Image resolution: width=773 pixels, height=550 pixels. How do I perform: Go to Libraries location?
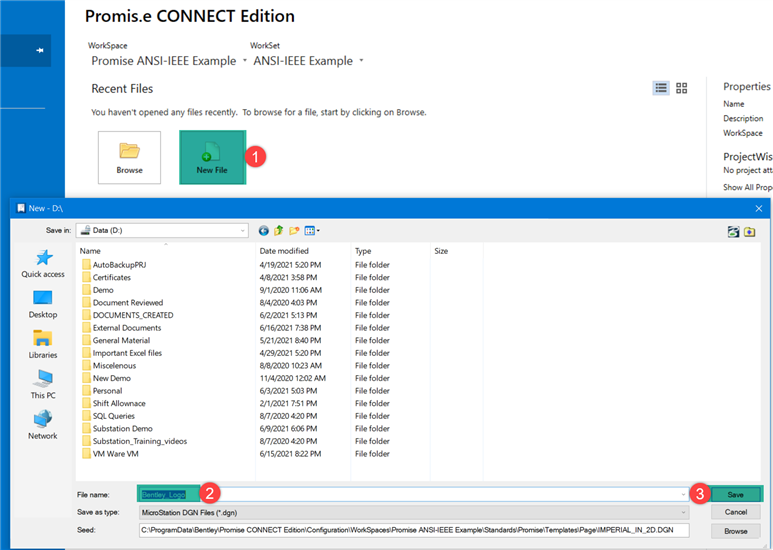coord(43,345)
